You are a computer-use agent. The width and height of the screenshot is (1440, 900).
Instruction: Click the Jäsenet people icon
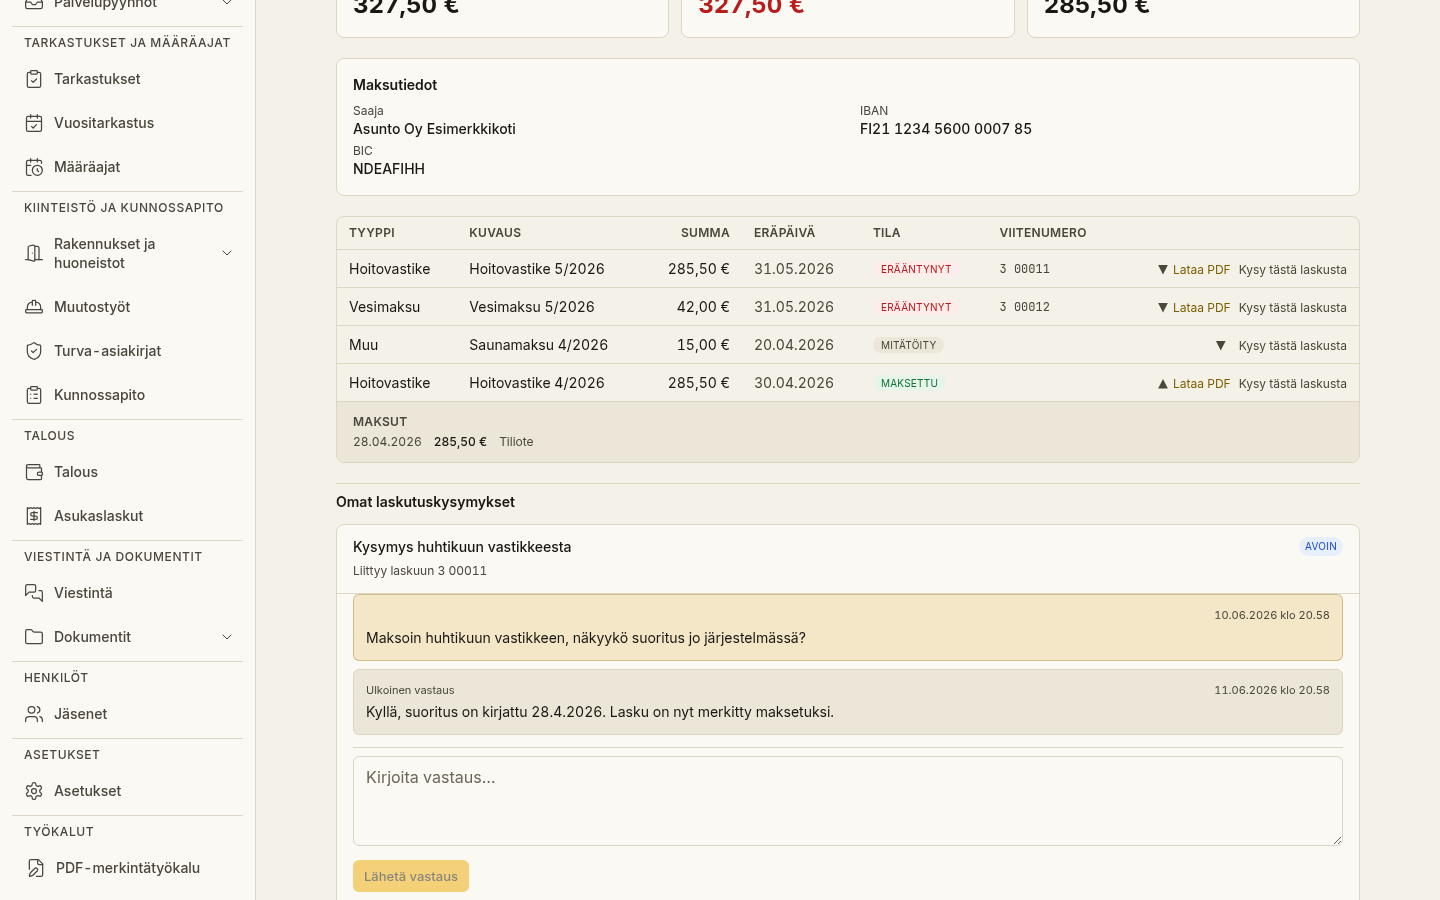coord(34,714)
